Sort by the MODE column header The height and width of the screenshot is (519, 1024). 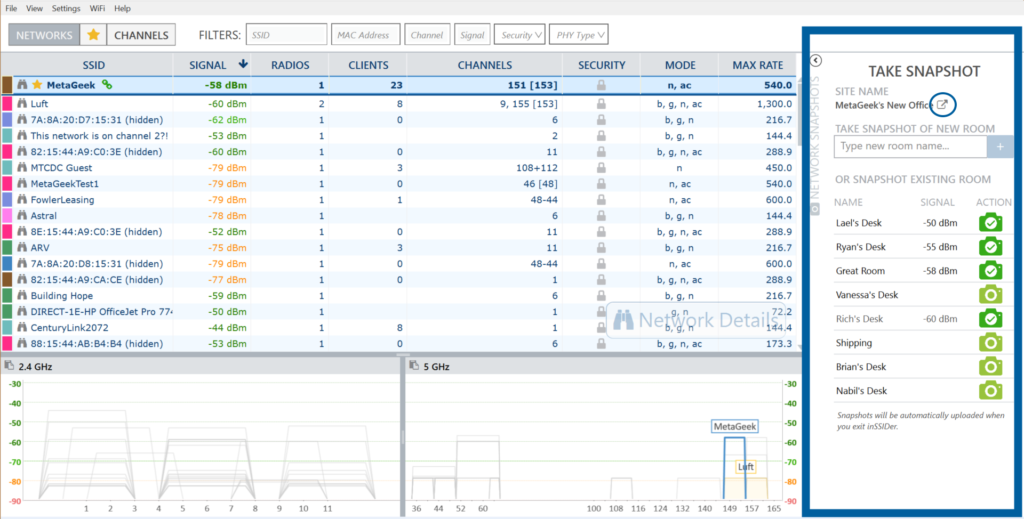tap(680, 65)
